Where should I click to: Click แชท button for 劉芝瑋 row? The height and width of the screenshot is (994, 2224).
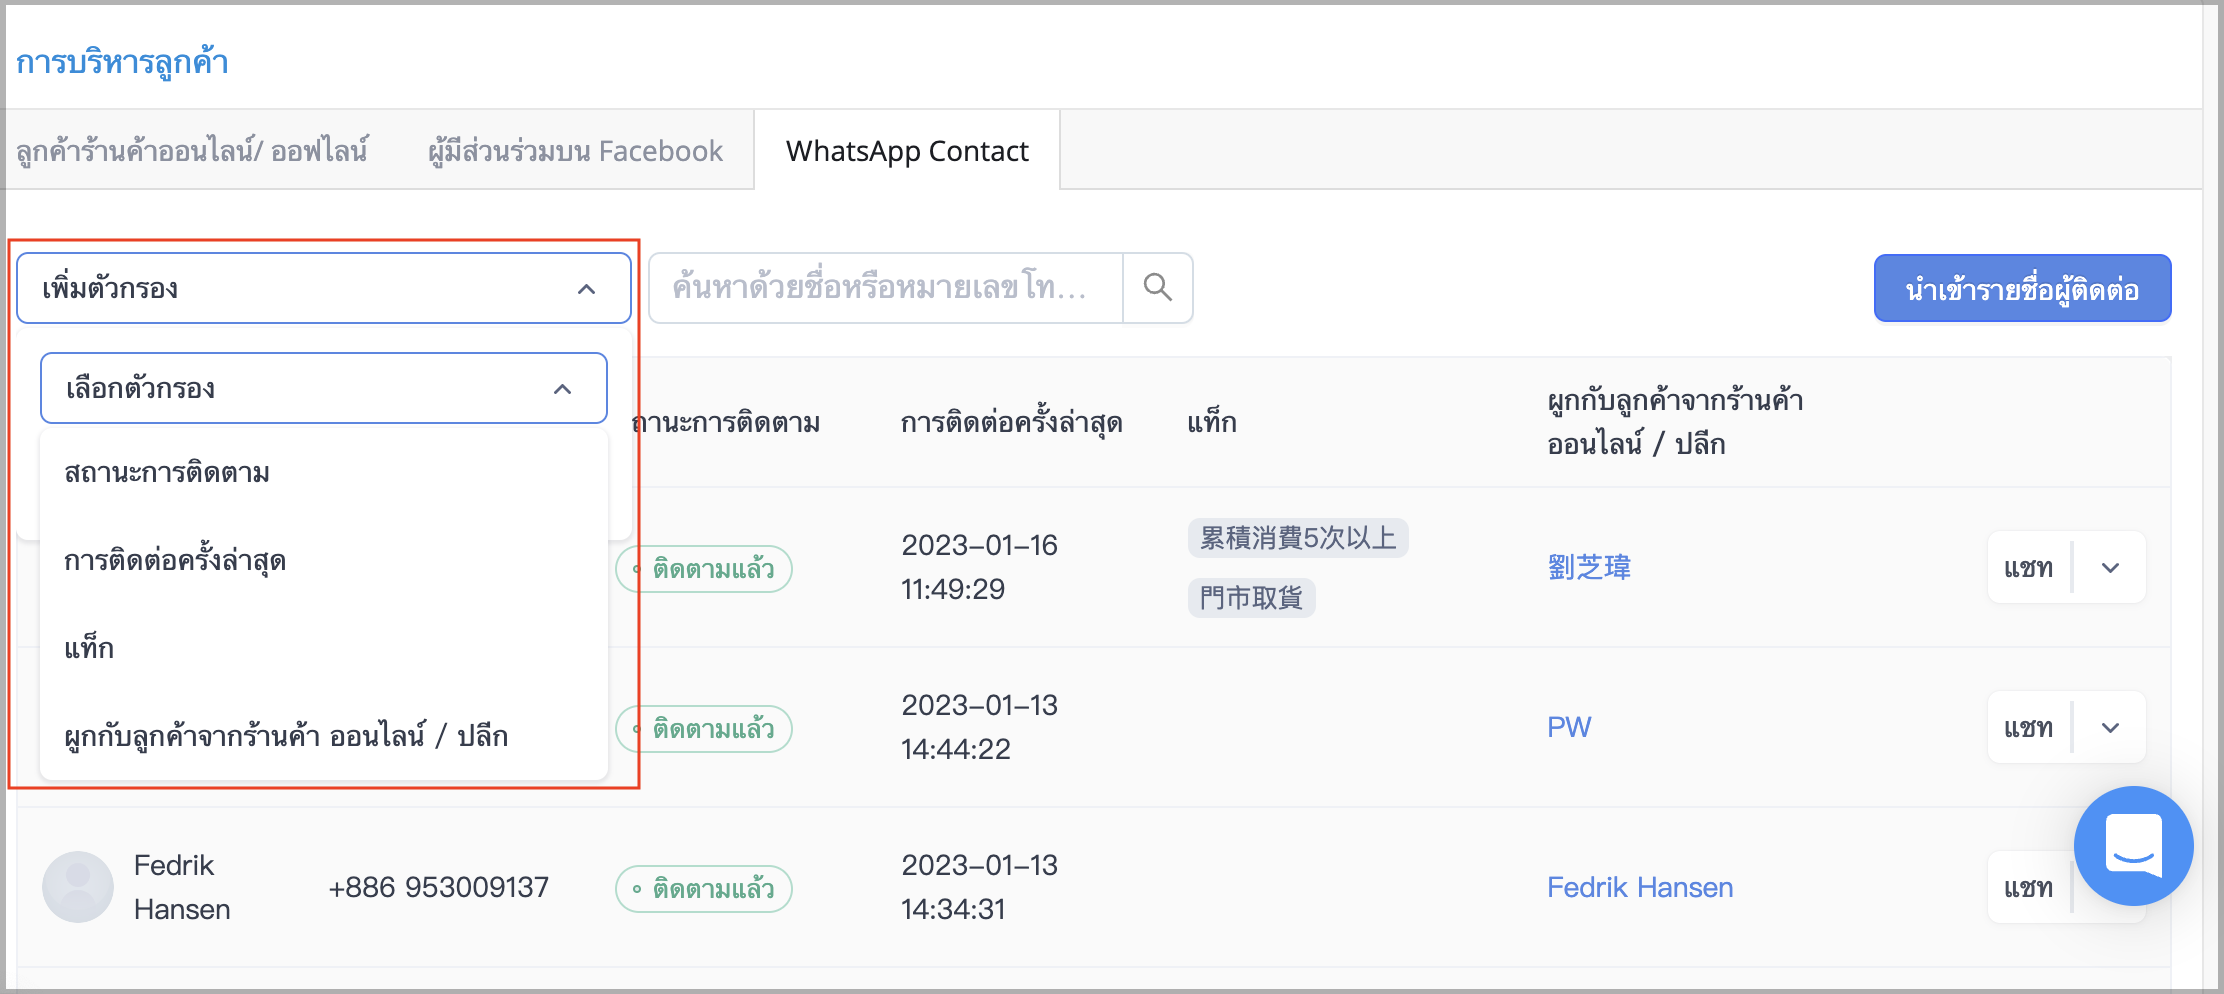tap(2029, 567)
